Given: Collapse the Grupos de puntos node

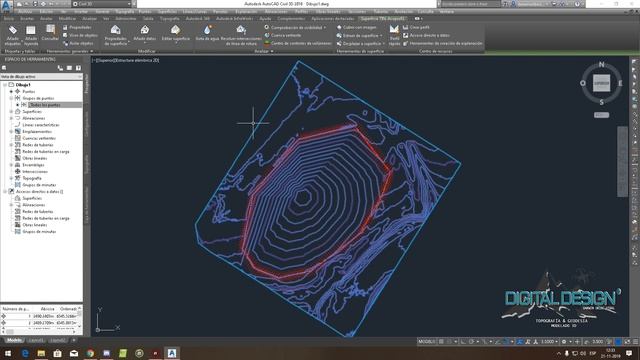Looking at the screenshot, I should pyautogui.click(x=11, y=98).
